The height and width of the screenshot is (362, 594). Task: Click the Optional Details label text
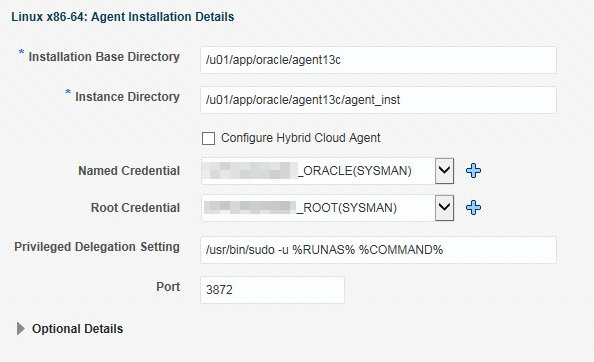coord(78,329)
